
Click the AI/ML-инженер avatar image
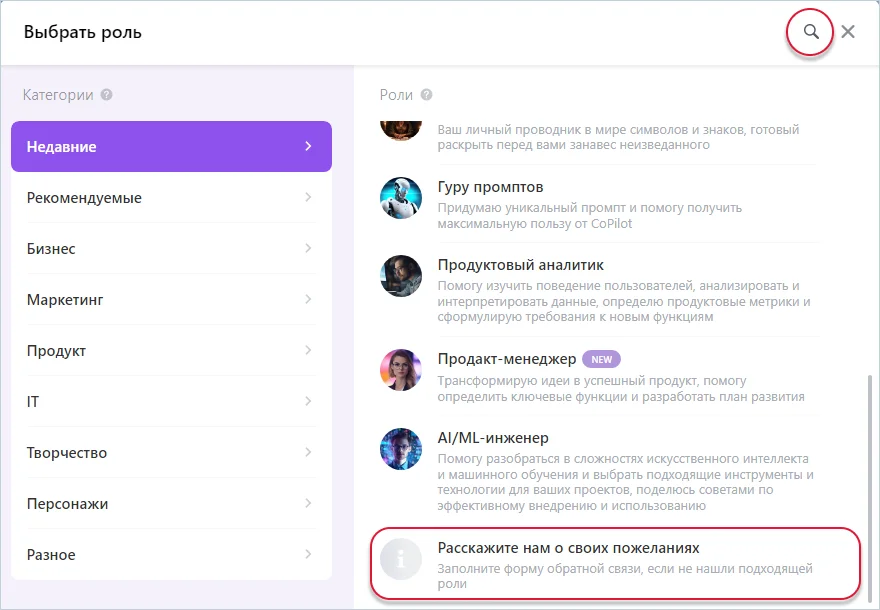pos(401,449)
